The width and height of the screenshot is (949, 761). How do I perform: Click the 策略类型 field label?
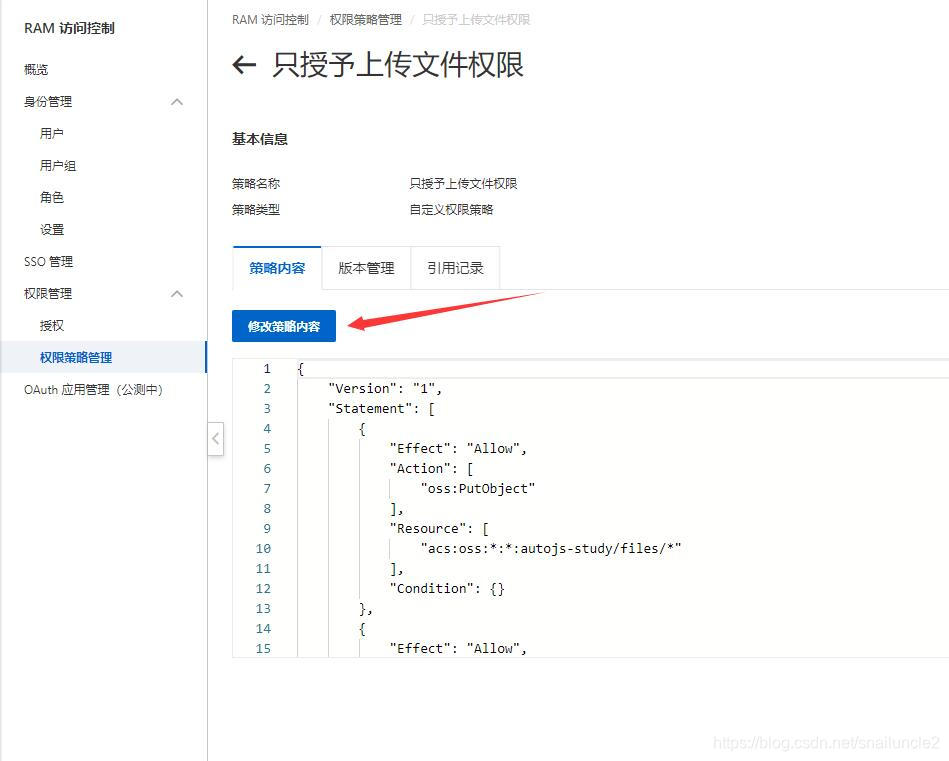tap(256, 209)
